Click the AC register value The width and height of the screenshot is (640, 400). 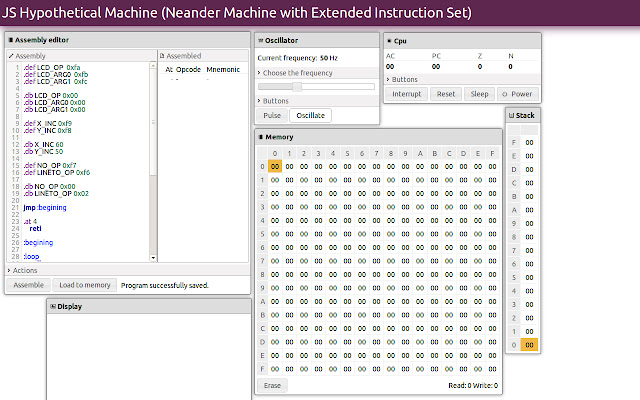390,67
